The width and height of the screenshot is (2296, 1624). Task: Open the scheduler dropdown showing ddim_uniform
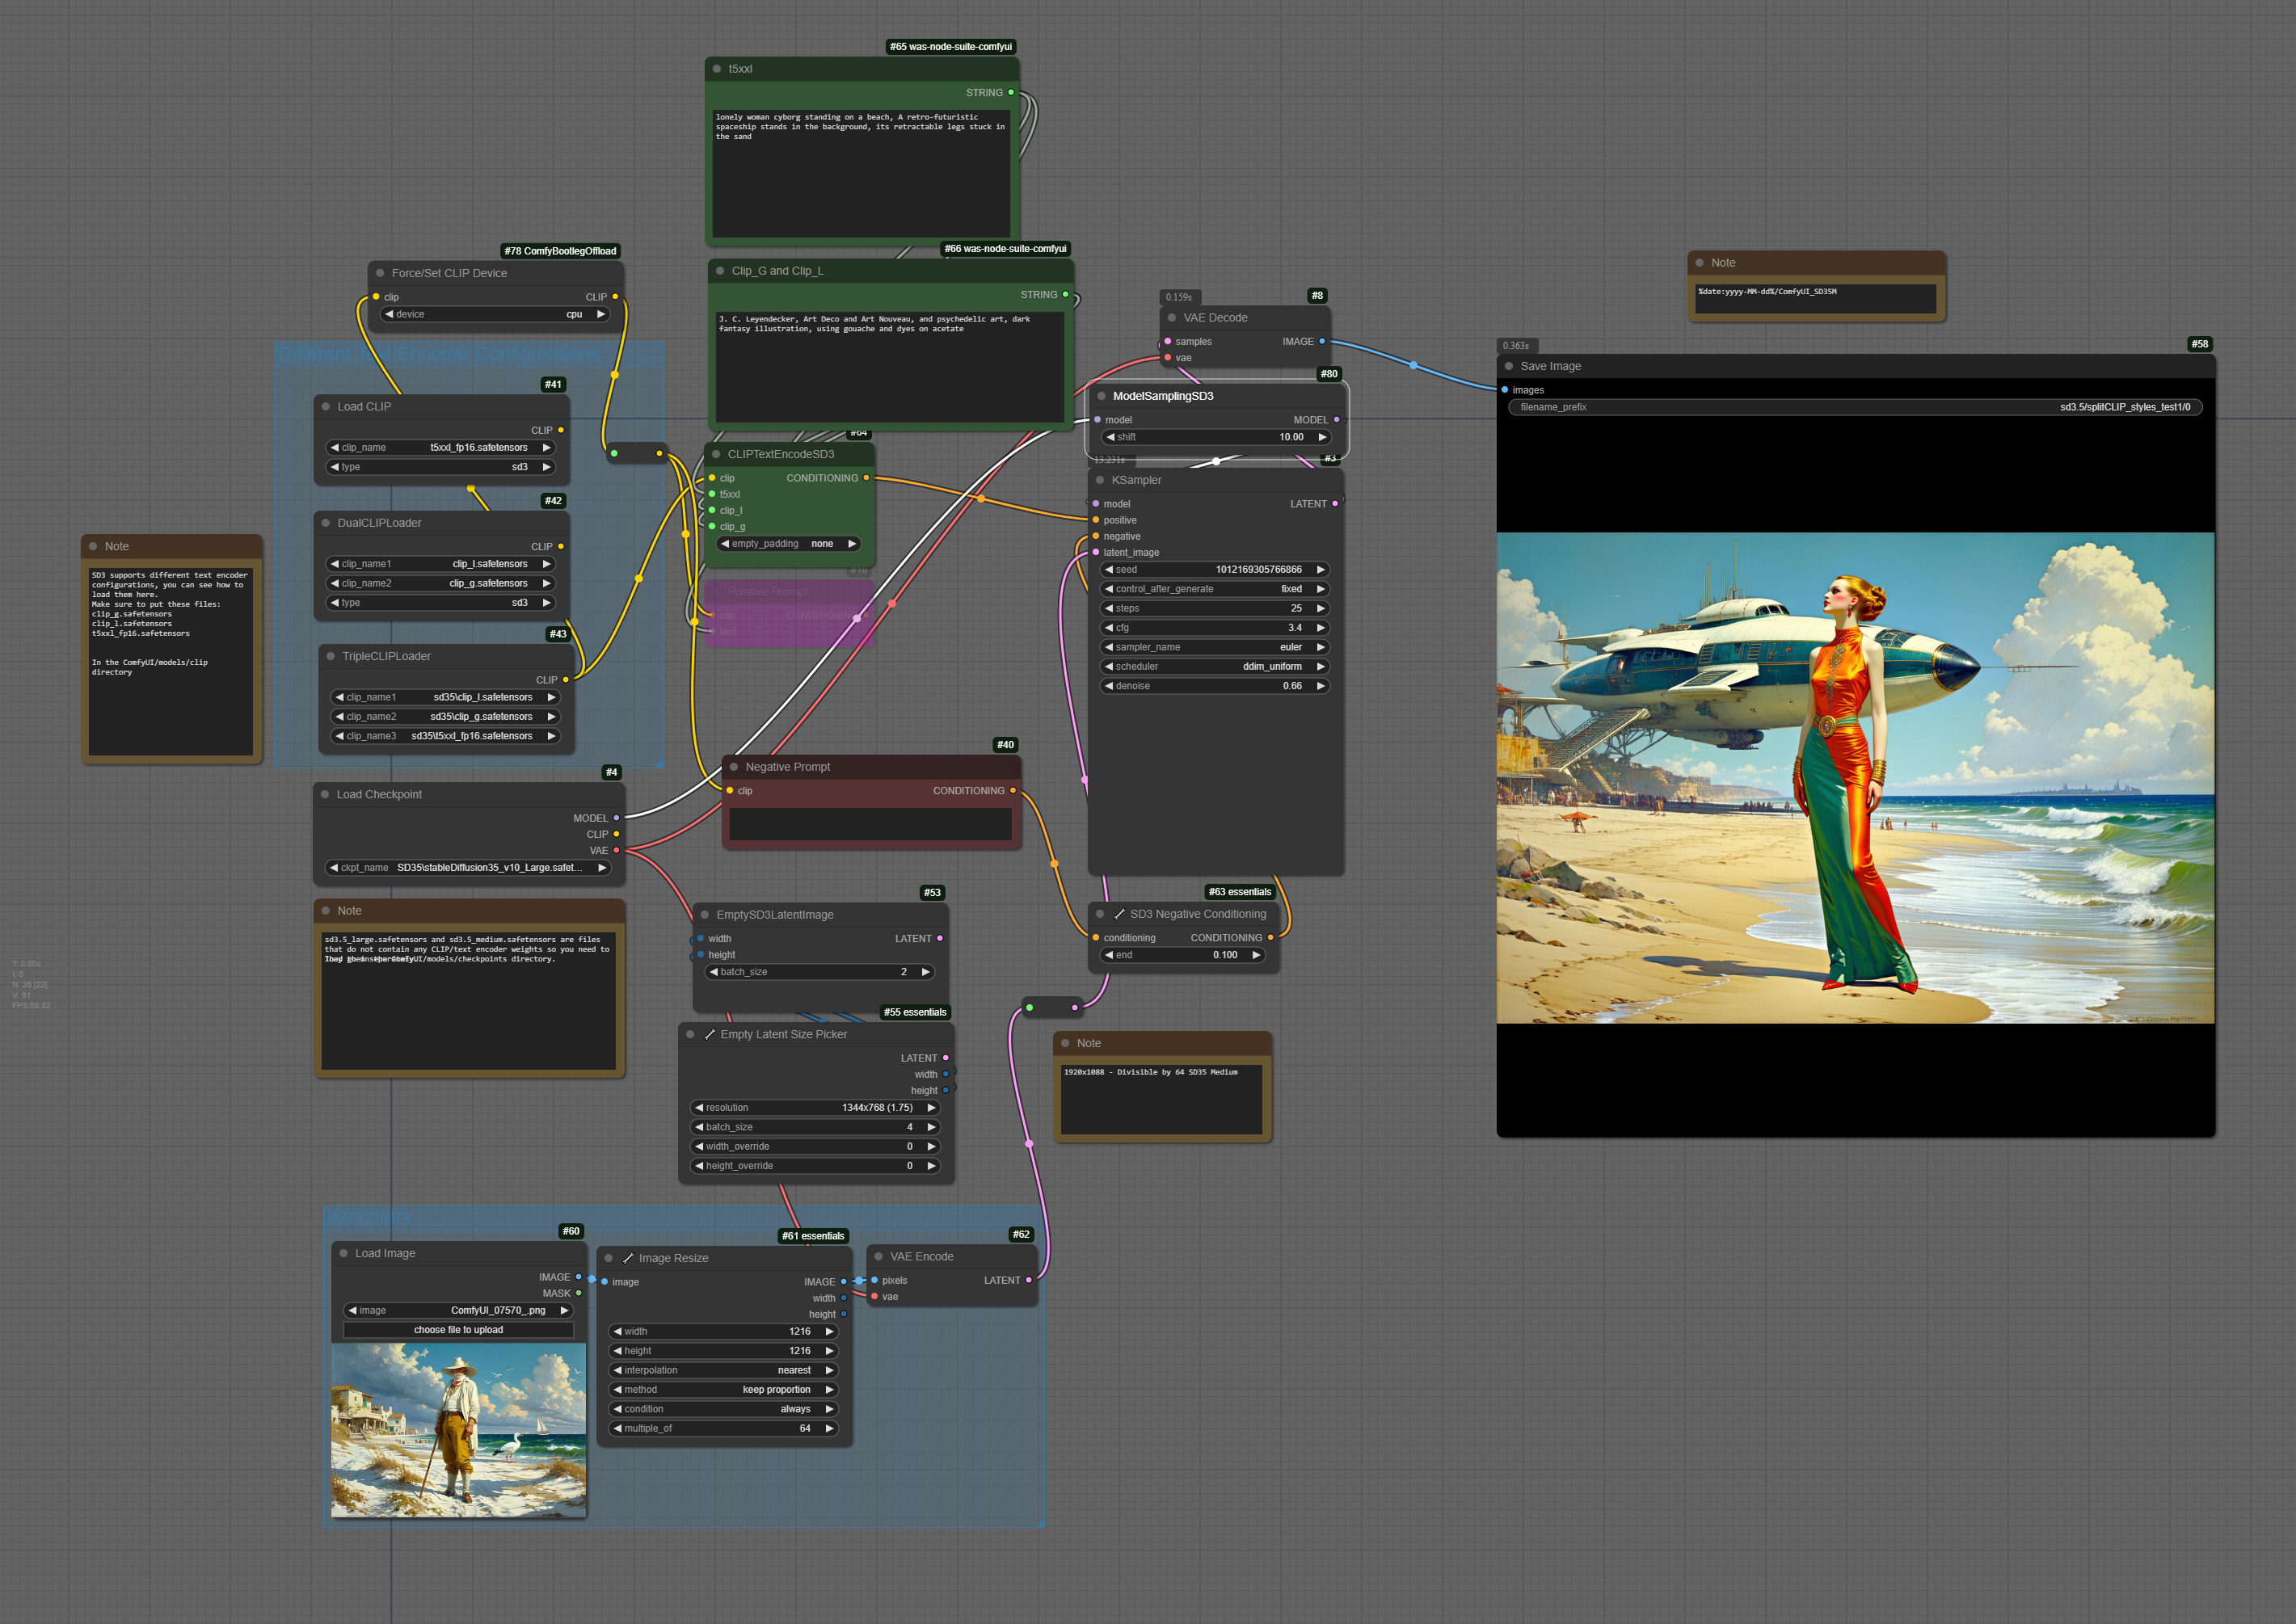(x=1214, y=667)
